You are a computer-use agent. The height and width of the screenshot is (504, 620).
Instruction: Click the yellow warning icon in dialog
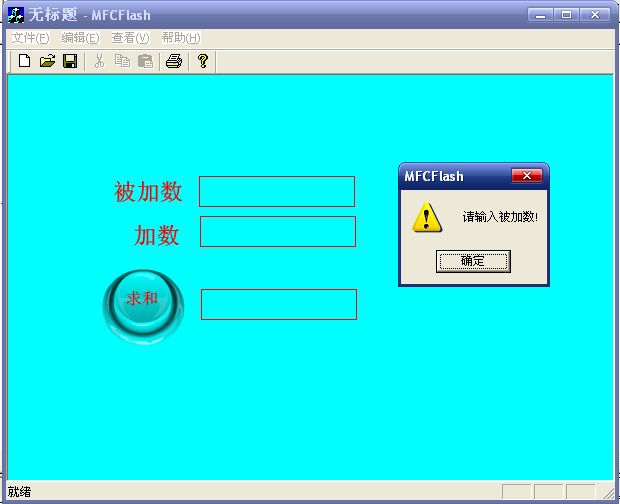[x=427, y=217]
